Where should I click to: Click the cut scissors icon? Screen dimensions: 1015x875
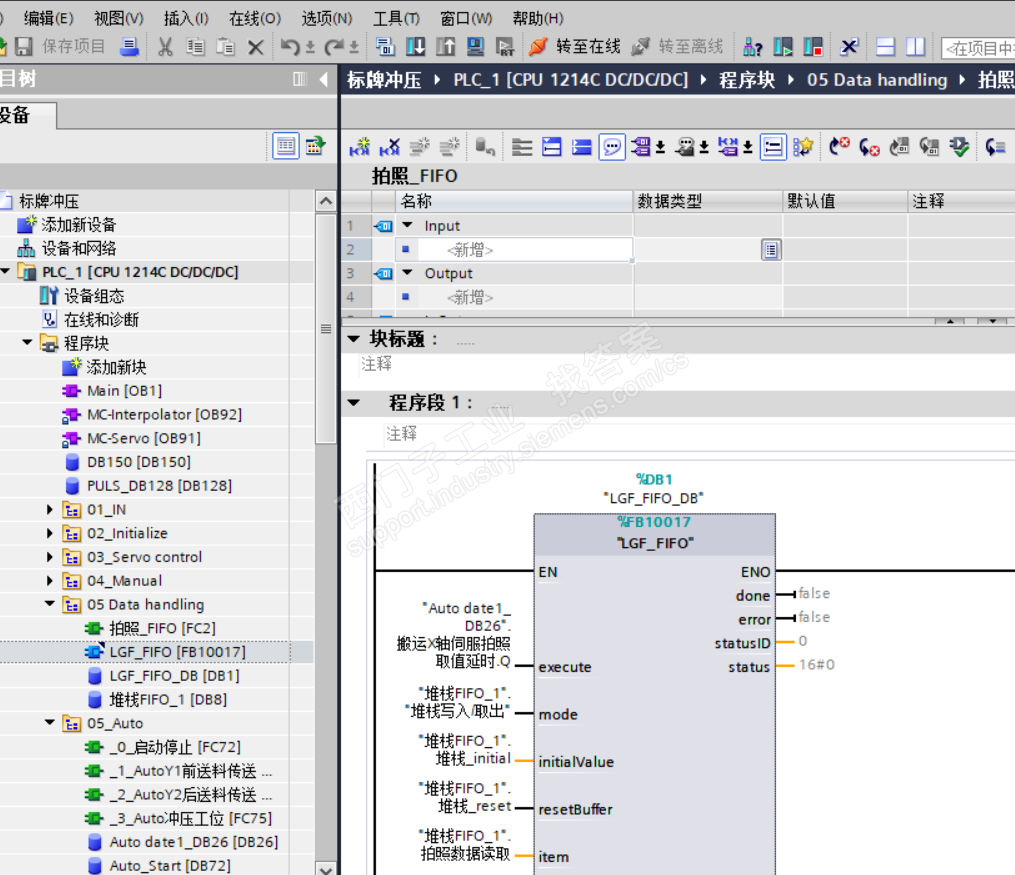click(165, 47)
